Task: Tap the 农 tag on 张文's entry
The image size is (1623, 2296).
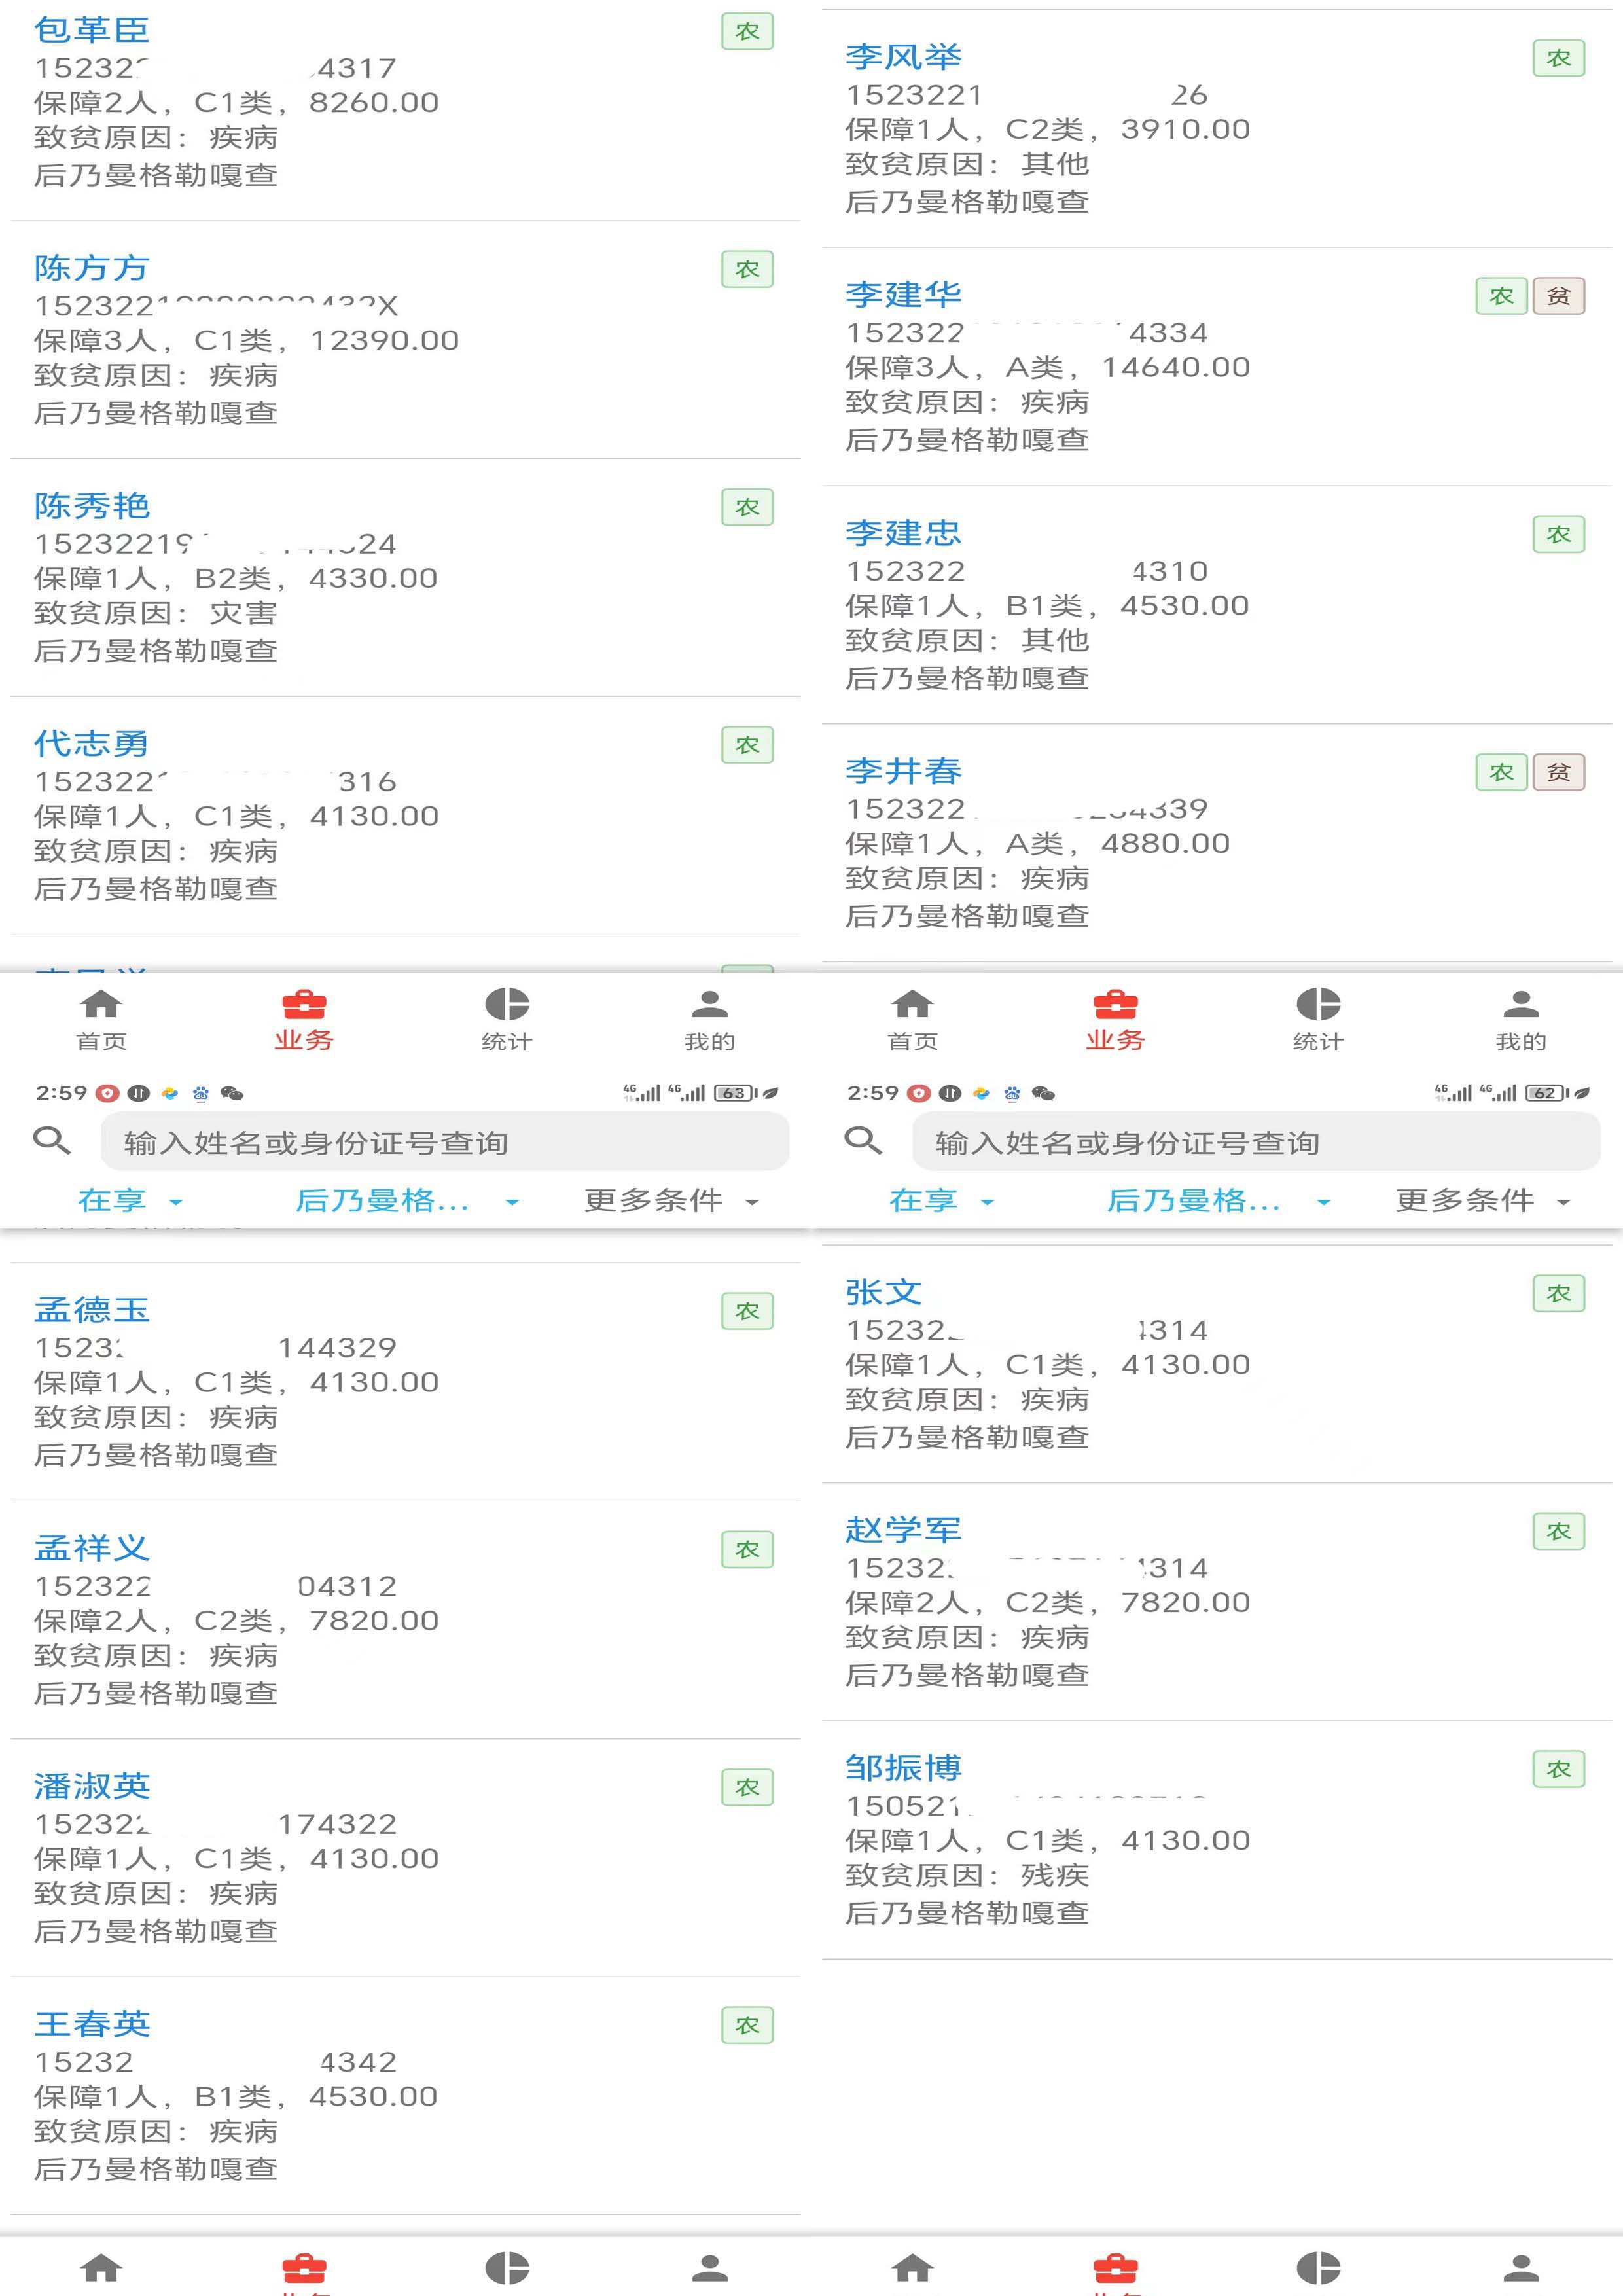Action: click(1558, 1293)
